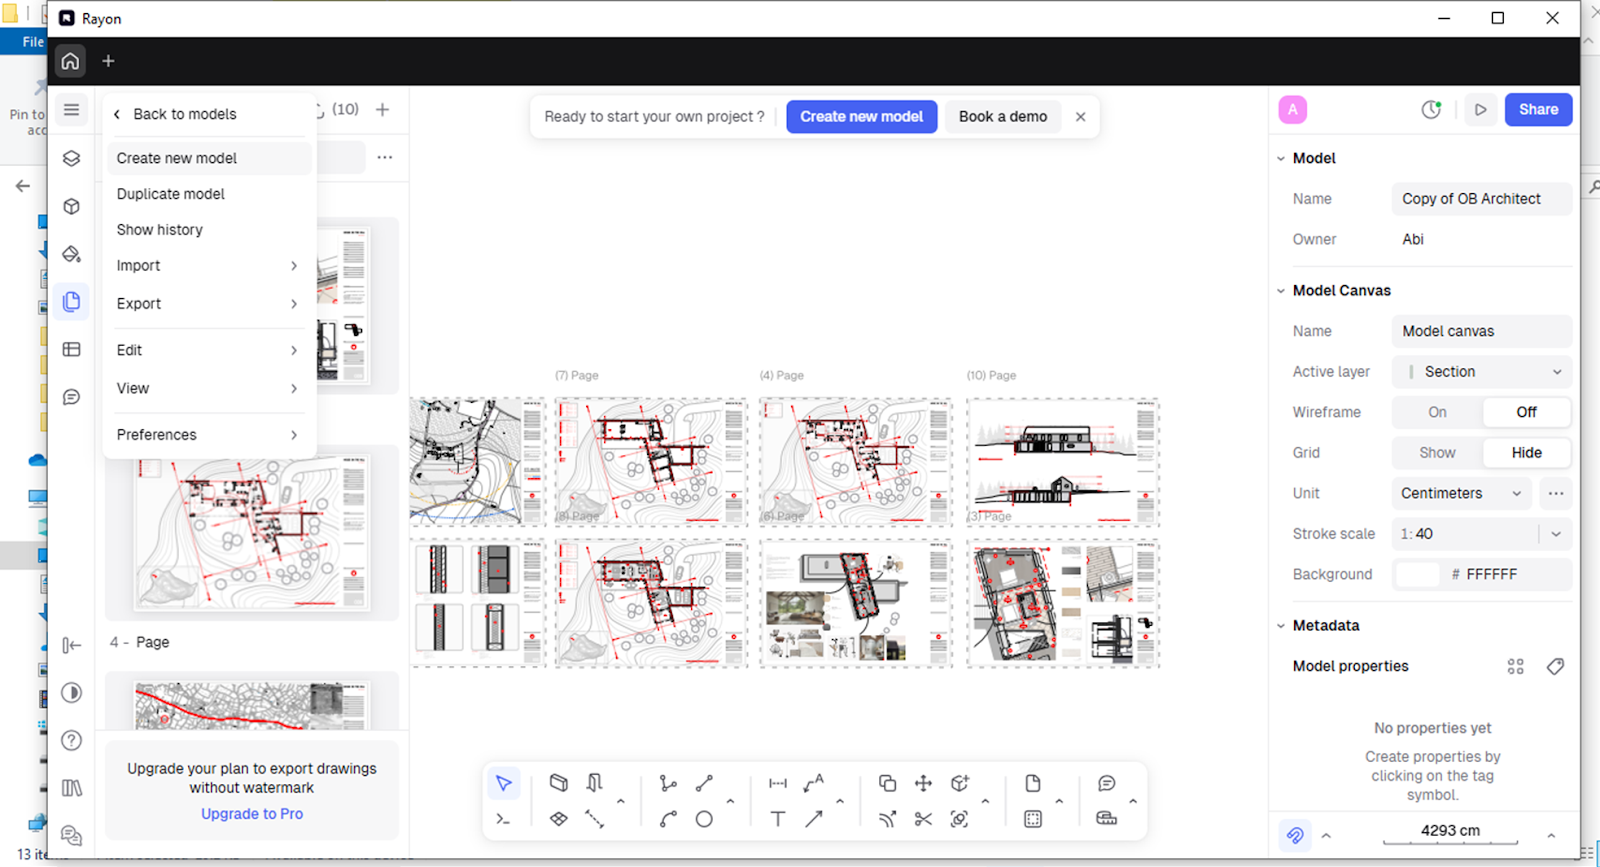Expand the snapping options caret
Viewport: 1600px width, 867px height.
[1326, 835]
